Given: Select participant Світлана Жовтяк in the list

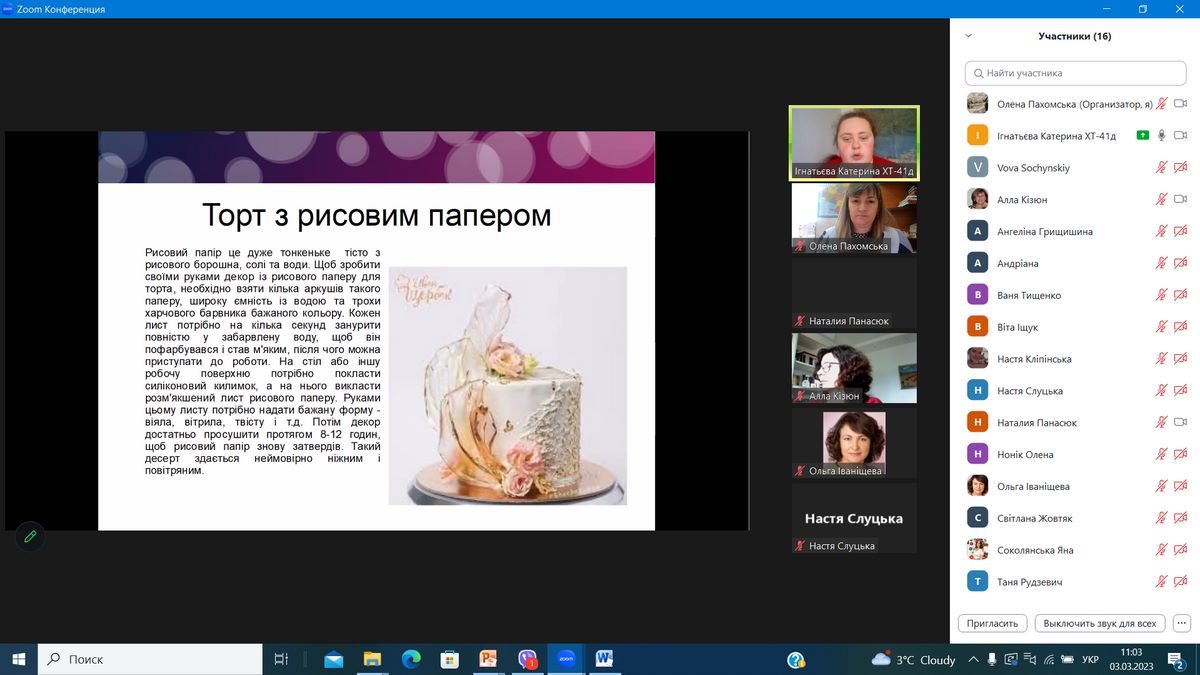Looking at the screenshot, I should click(x=1034, y=518).
